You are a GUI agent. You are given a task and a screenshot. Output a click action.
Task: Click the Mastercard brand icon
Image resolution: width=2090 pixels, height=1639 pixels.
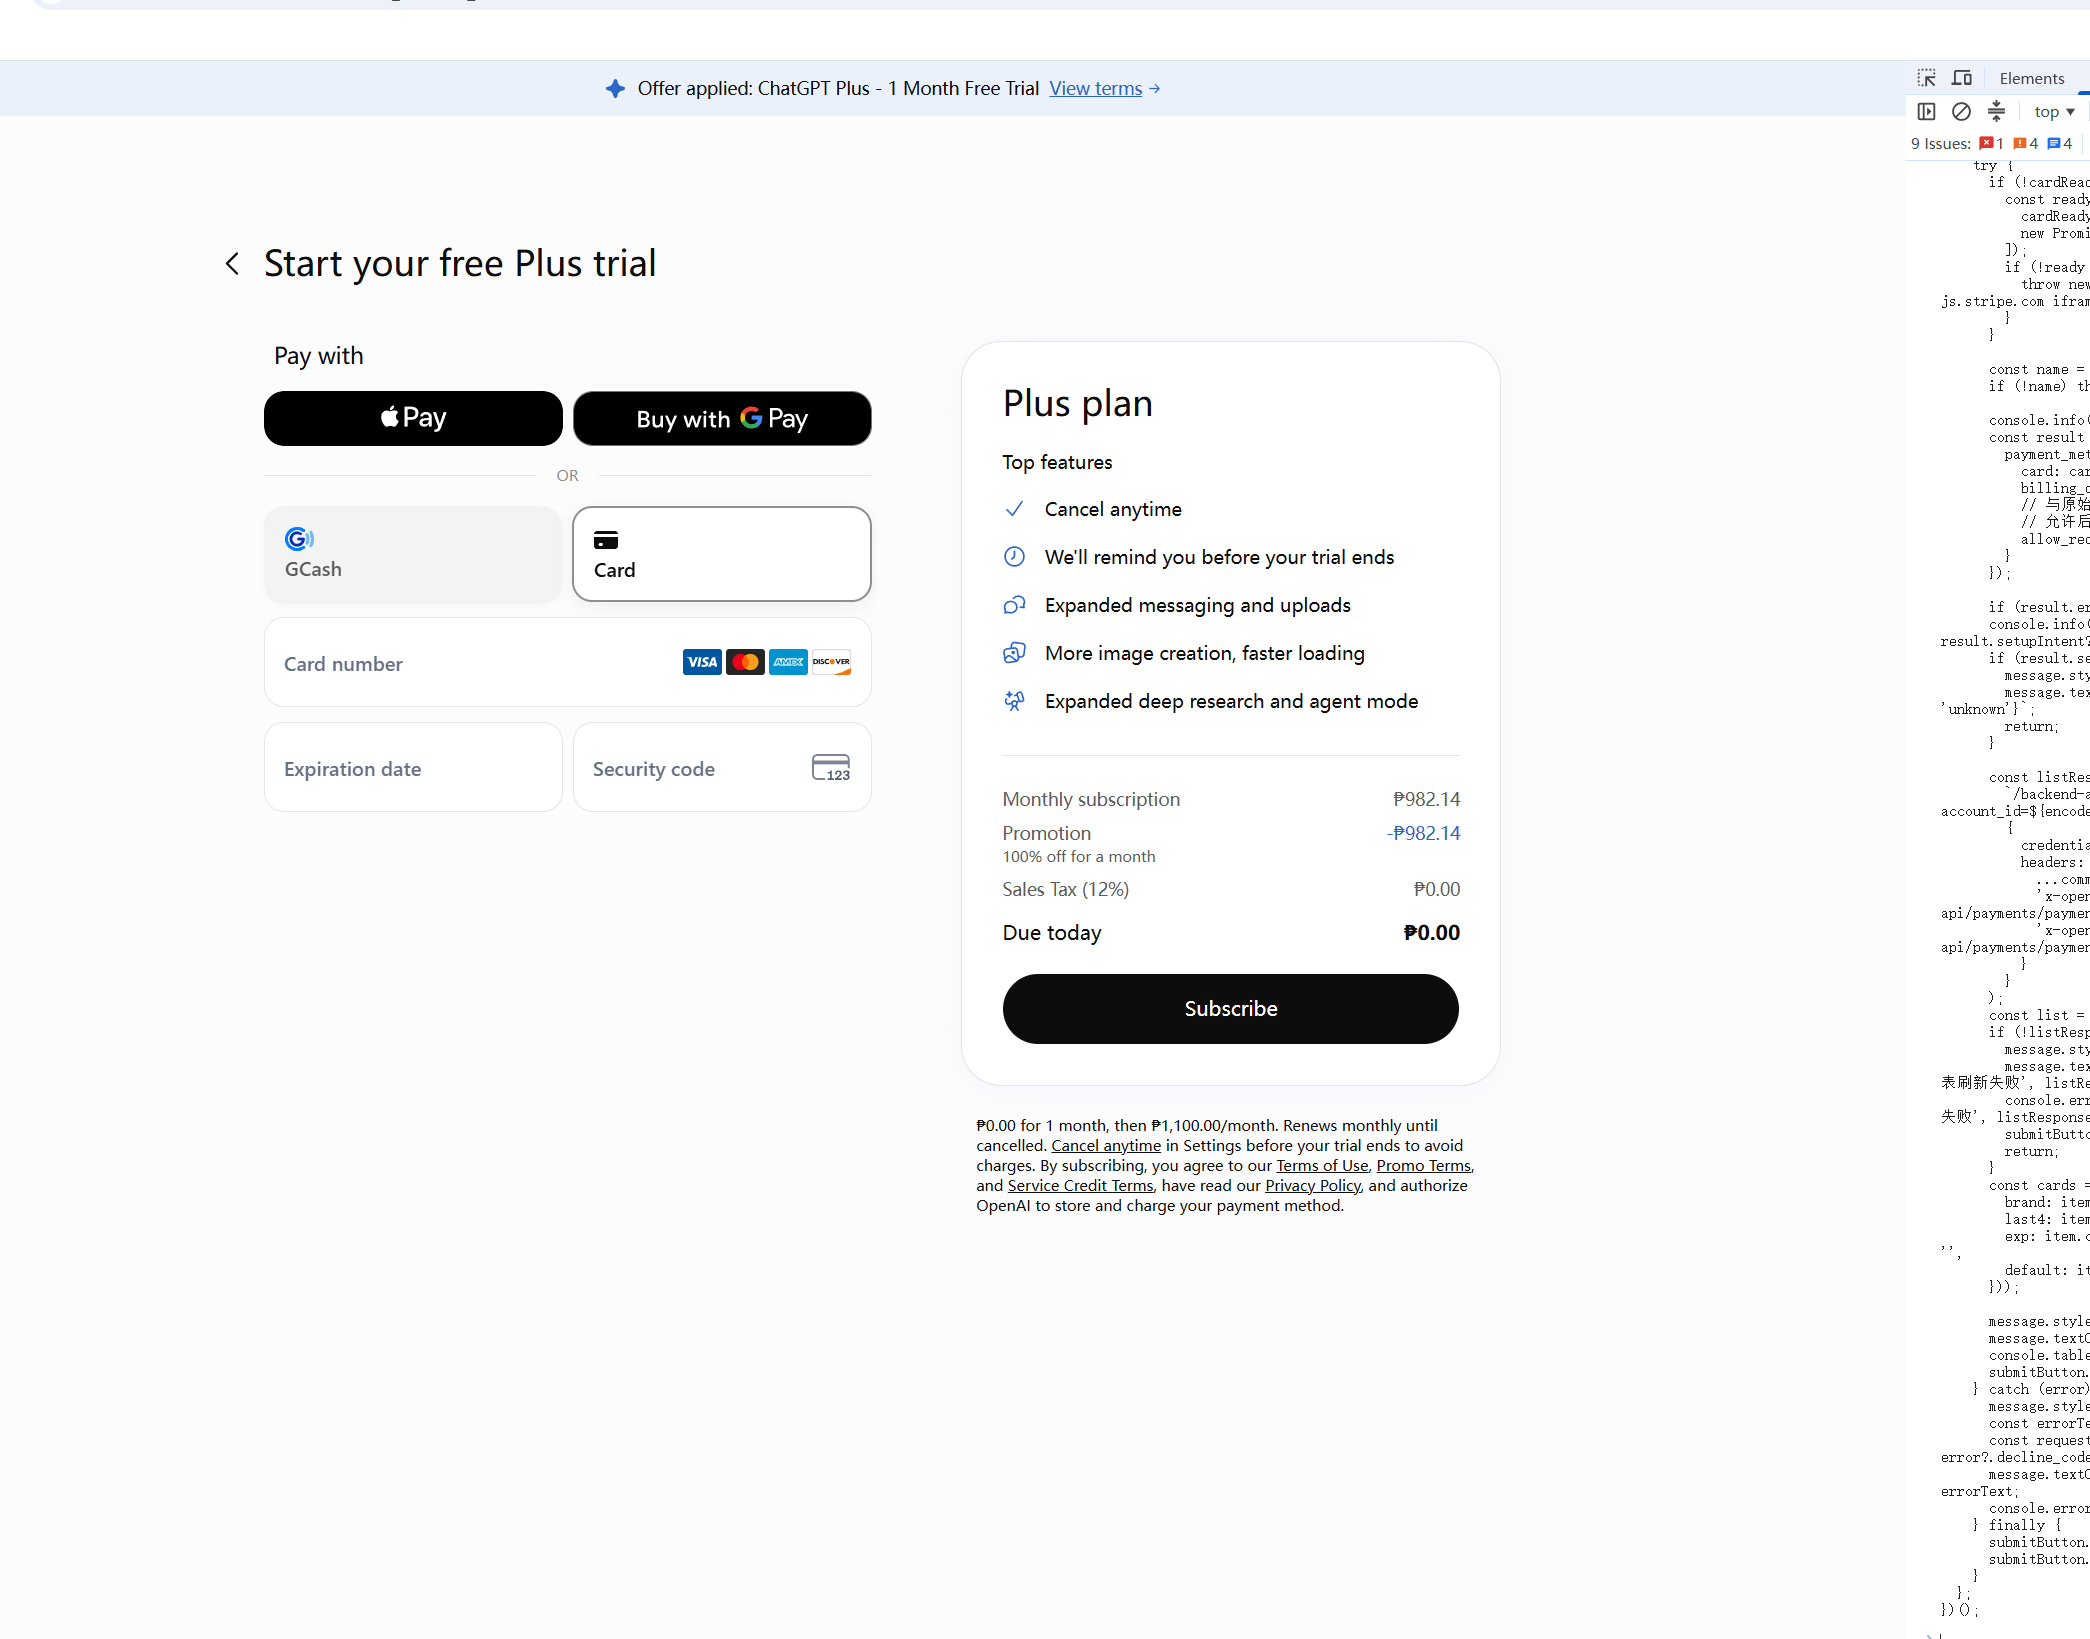[745, 662]
